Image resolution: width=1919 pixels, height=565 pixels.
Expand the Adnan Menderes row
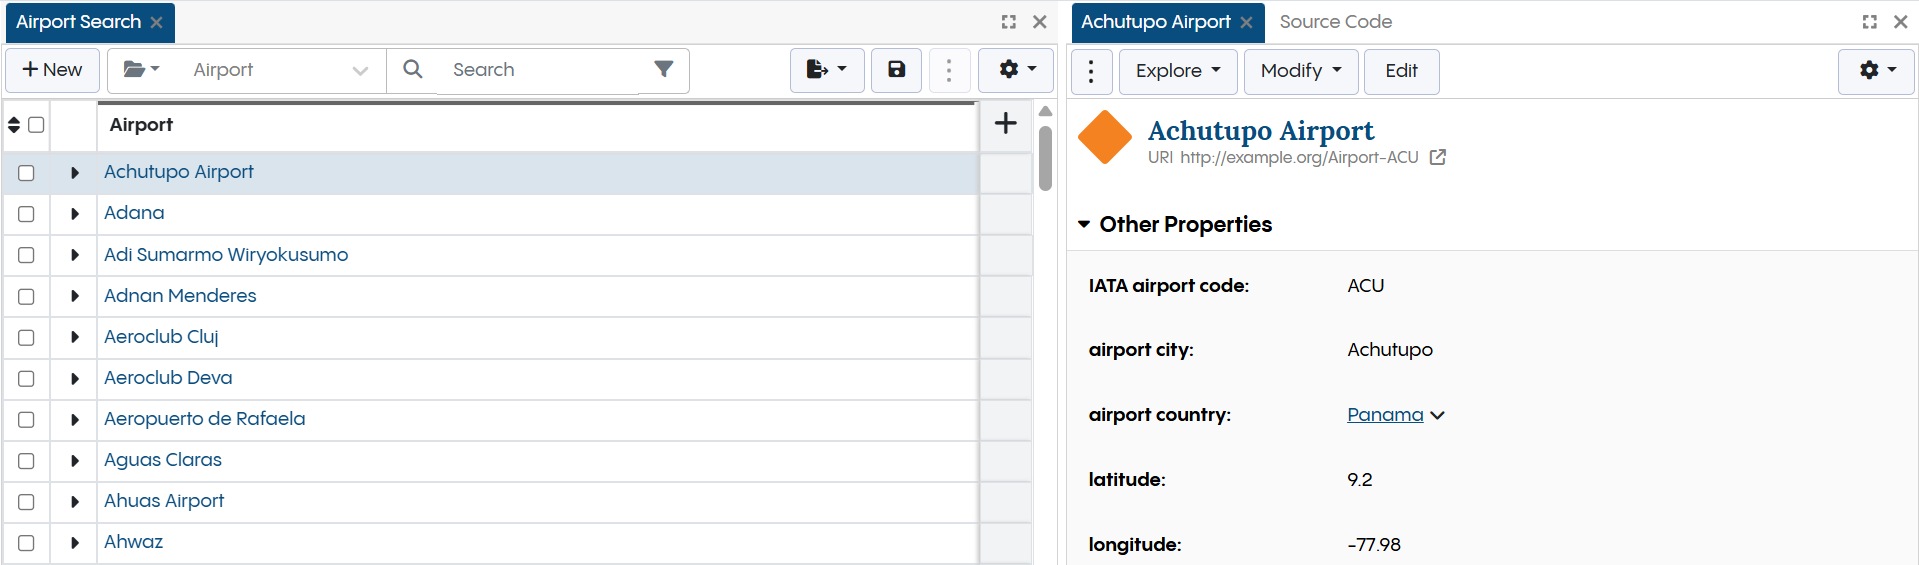pyautogui.click(x=74, y=296)
